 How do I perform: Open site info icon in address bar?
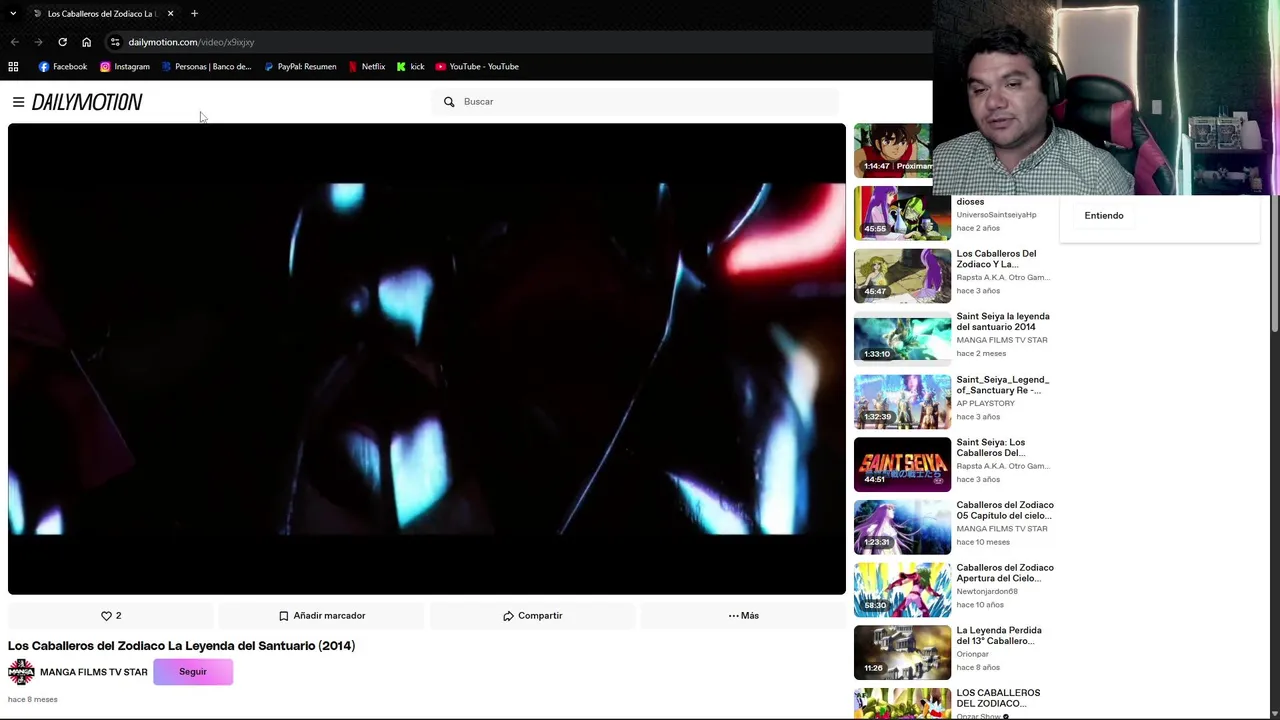(115, 42)
